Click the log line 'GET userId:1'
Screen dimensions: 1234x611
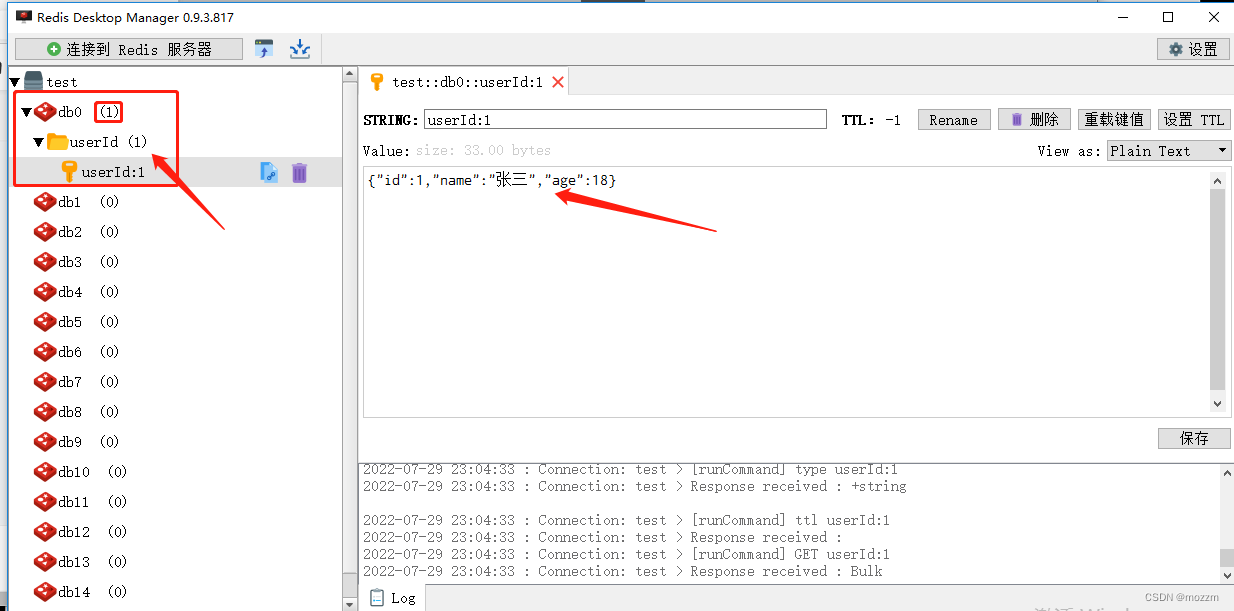(626, 554)
